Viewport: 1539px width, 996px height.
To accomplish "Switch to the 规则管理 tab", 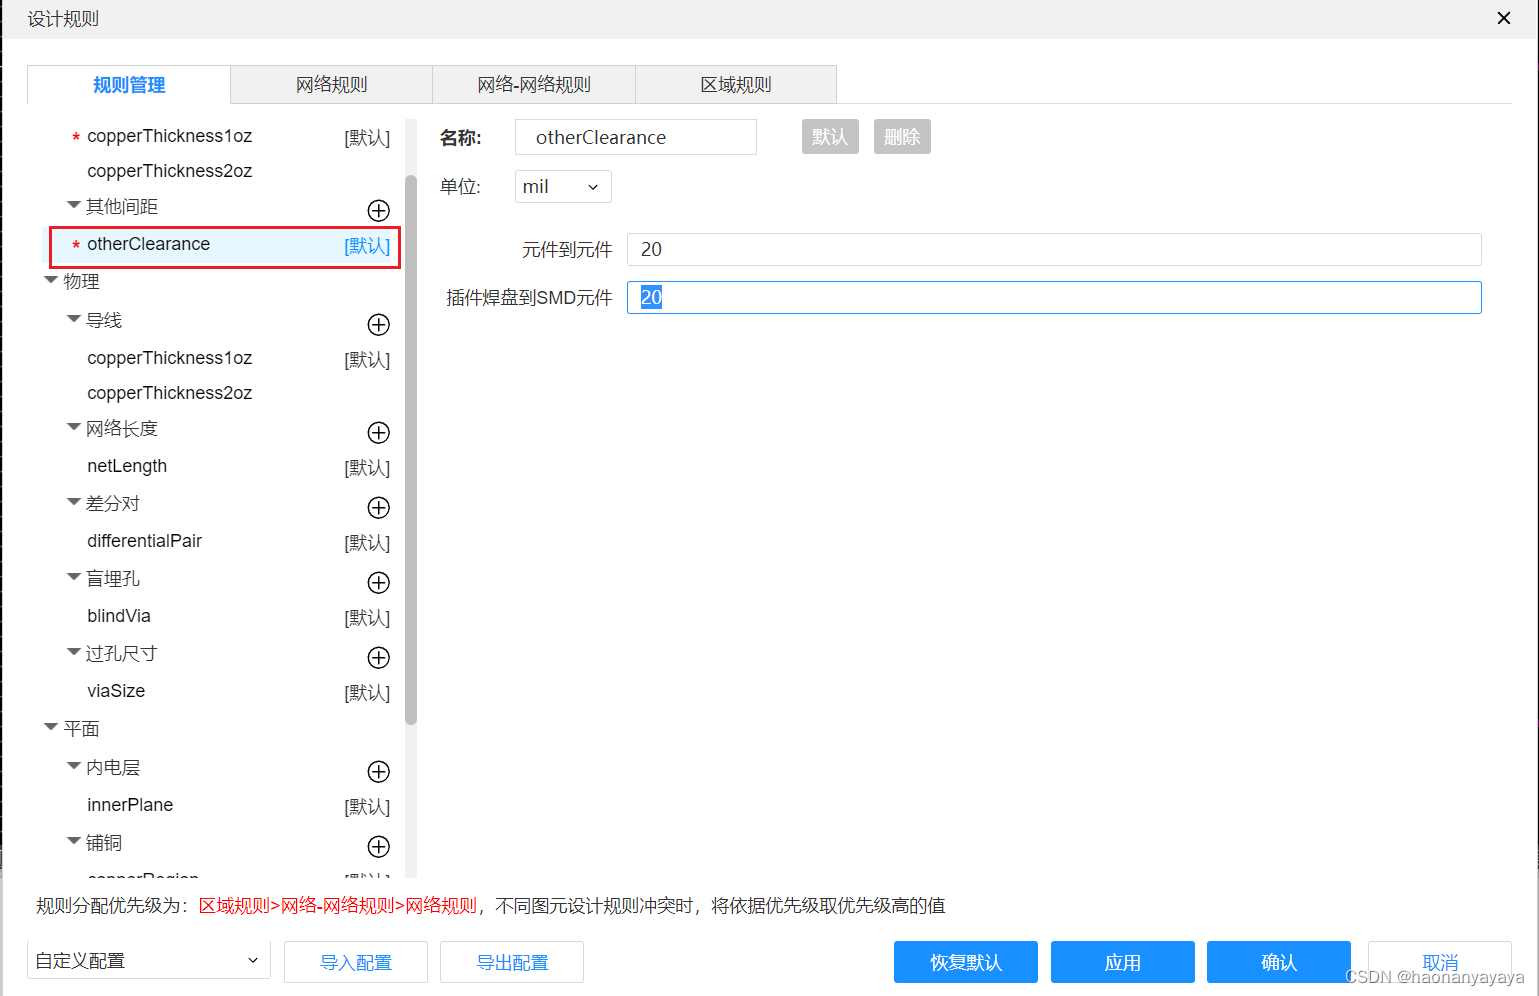I will click(129, 85).
